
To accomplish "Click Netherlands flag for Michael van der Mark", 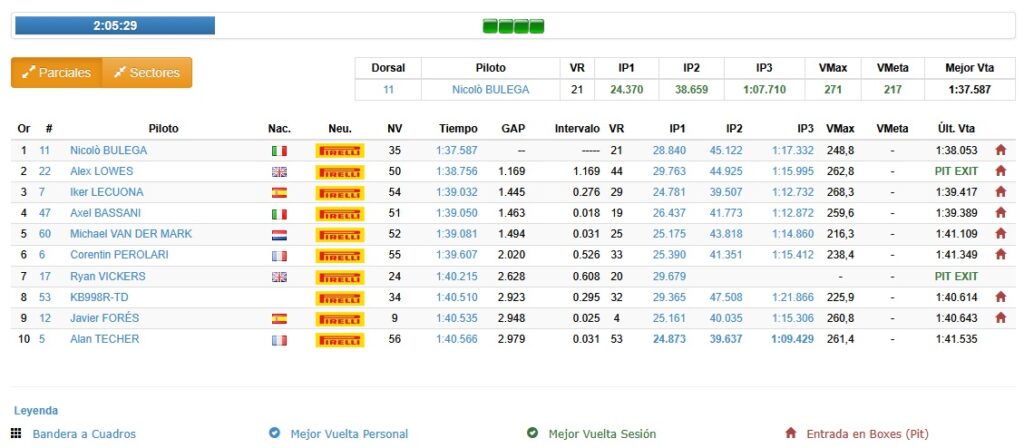I will (x=279, y=234).
